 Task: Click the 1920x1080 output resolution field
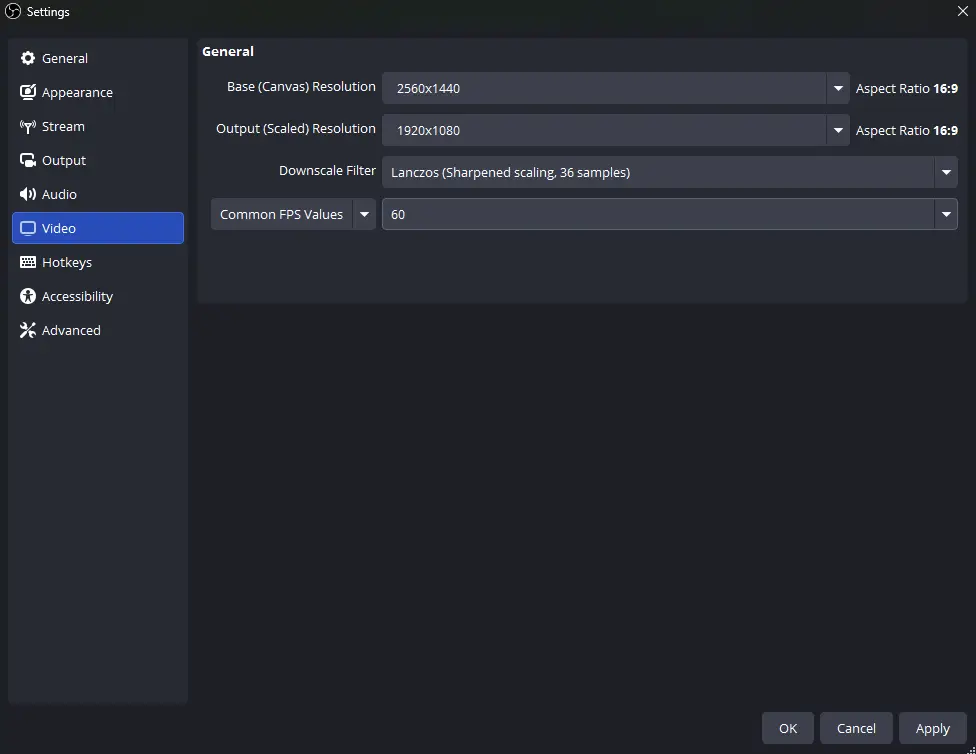click(x=604, y=130)
